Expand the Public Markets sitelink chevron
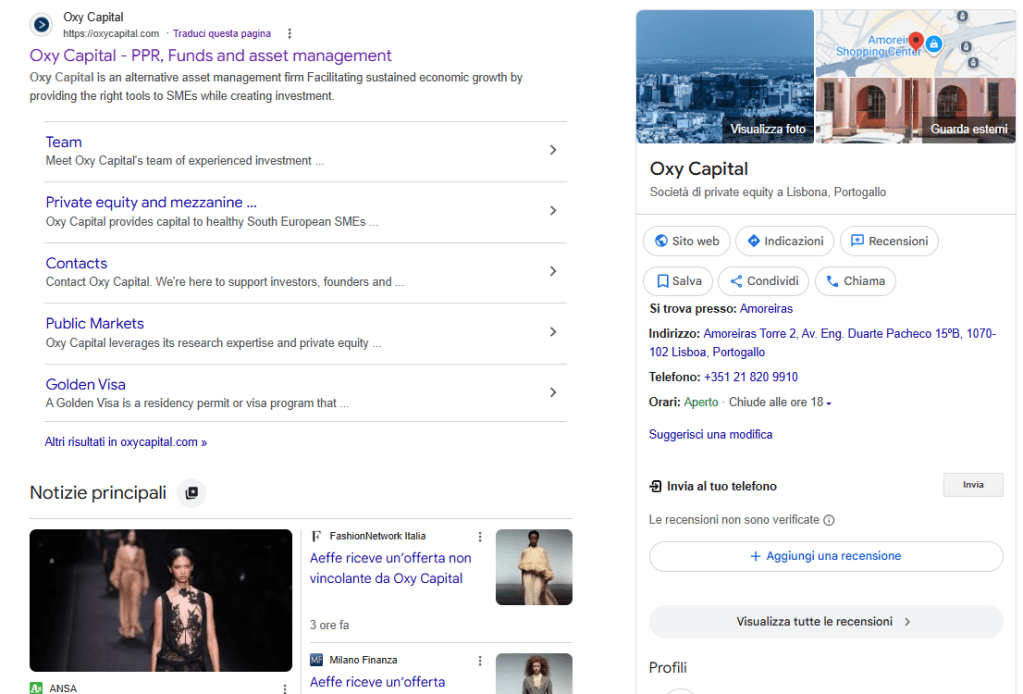Screen dimensions: 1023x694 [553, 332]
